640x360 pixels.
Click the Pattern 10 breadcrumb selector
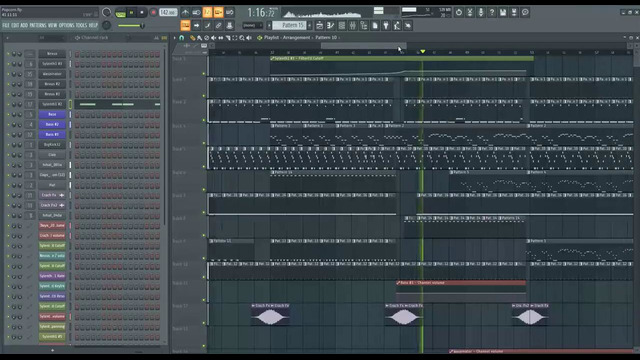point(326,38)
